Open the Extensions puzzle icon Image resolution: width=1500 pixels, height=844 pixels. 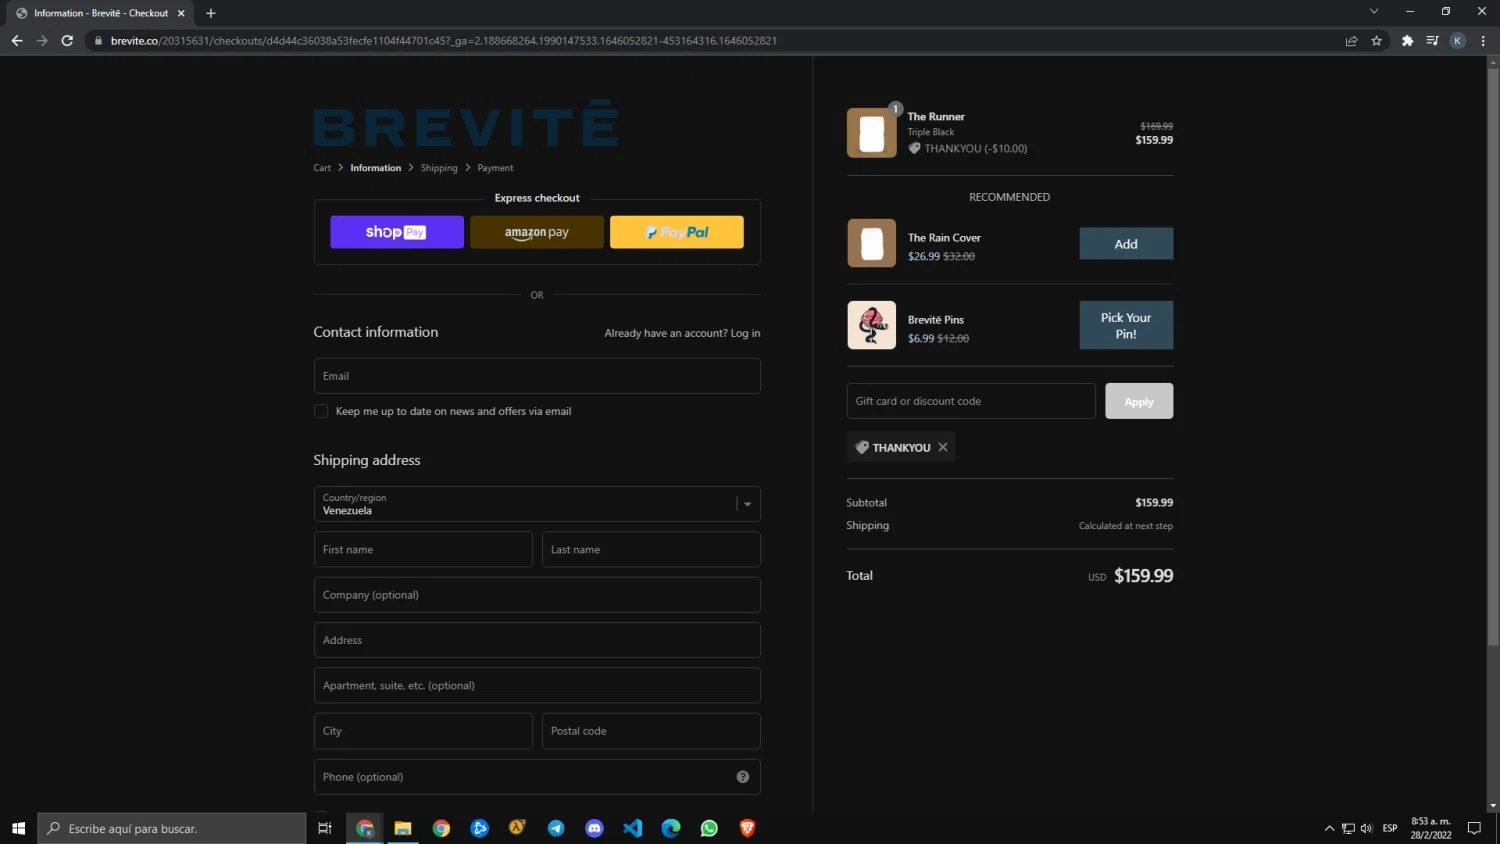pos(1407,41)
